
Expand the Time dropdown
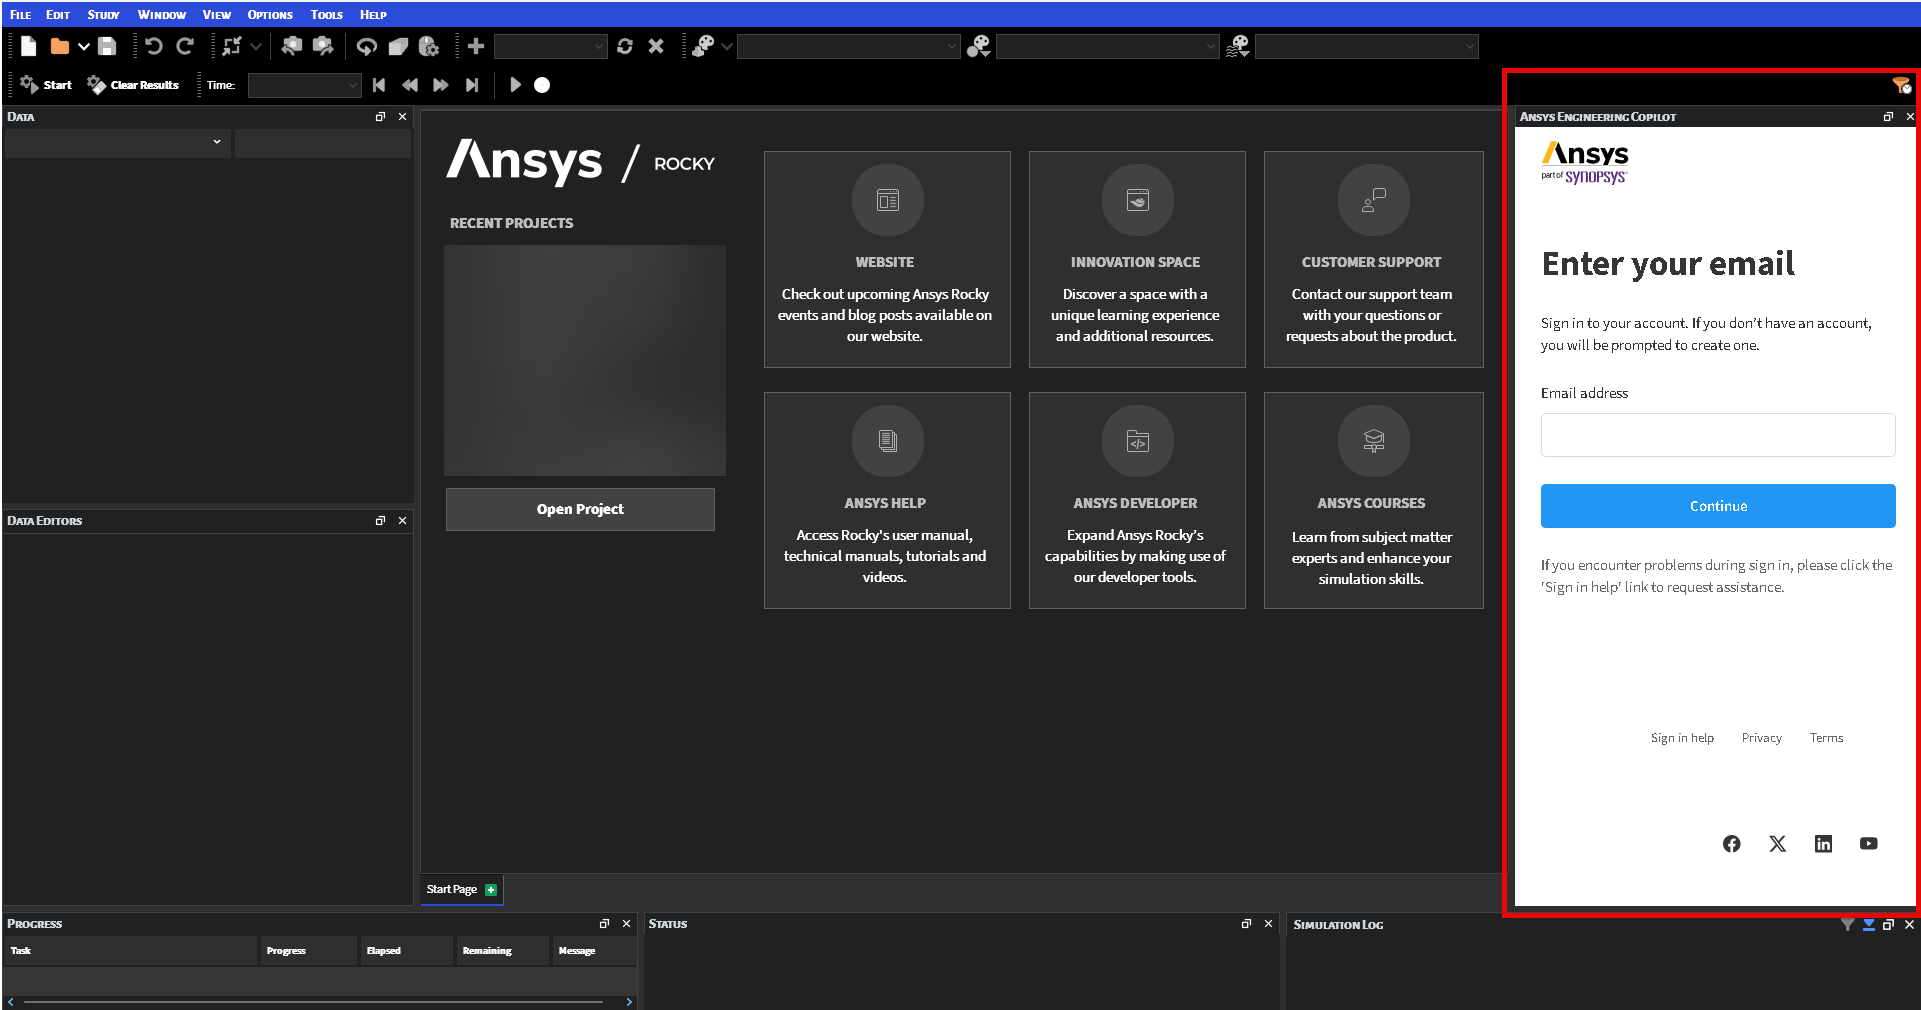352,86
